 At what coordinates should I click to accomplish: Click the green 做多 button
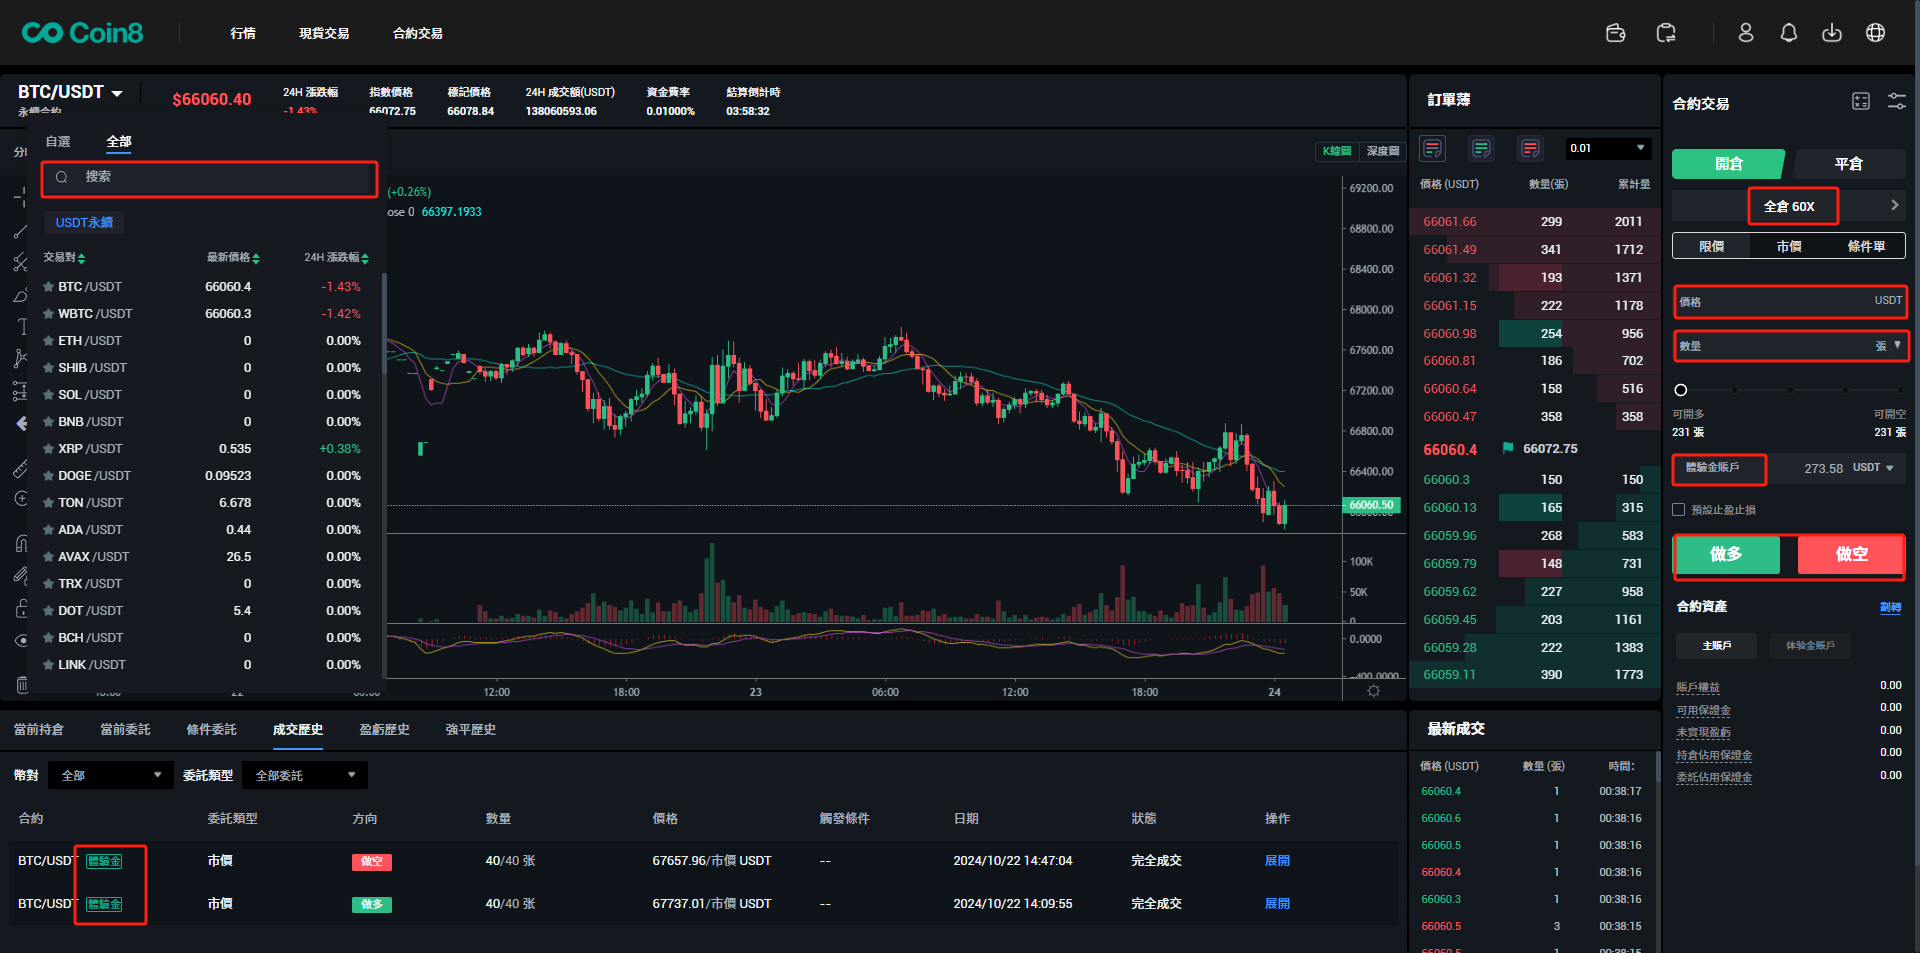pyautogui.click(x=1726, y=554)
